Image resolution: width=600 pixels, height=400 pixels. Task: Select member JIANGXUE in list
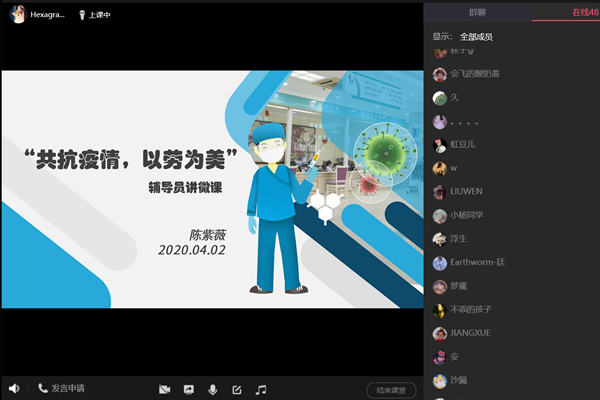(470, 333)
